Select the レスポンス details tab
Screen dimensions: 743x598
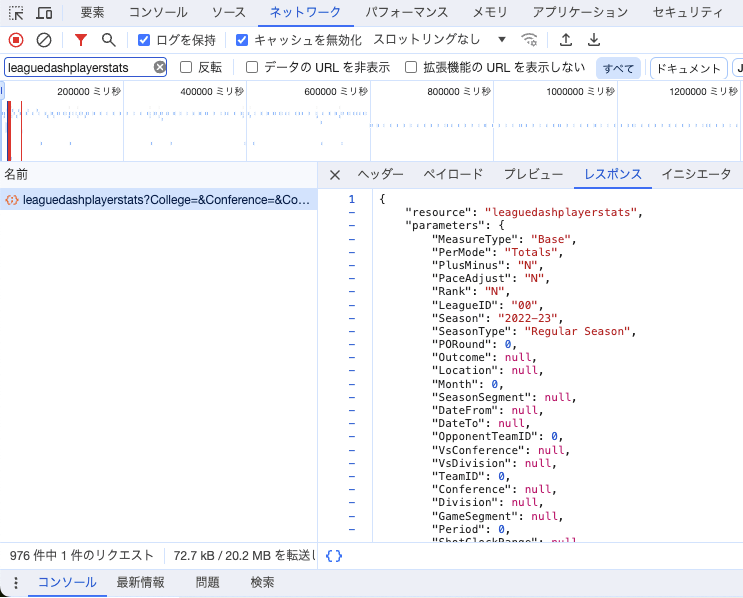[x=613, y=174]
